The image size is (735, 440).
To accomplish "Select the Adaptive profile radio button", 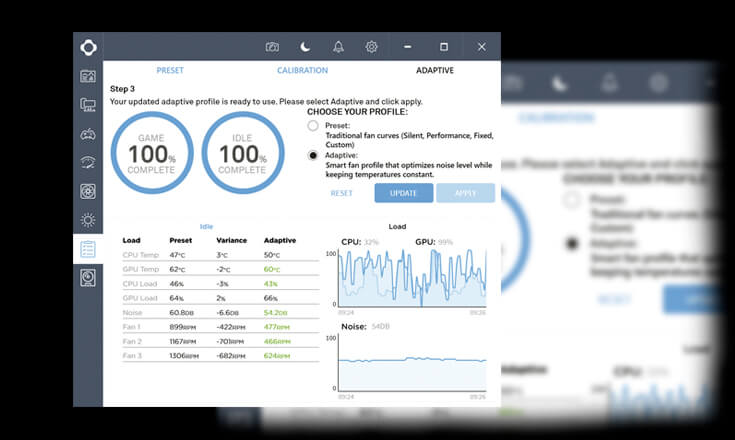I will (313, 155).
